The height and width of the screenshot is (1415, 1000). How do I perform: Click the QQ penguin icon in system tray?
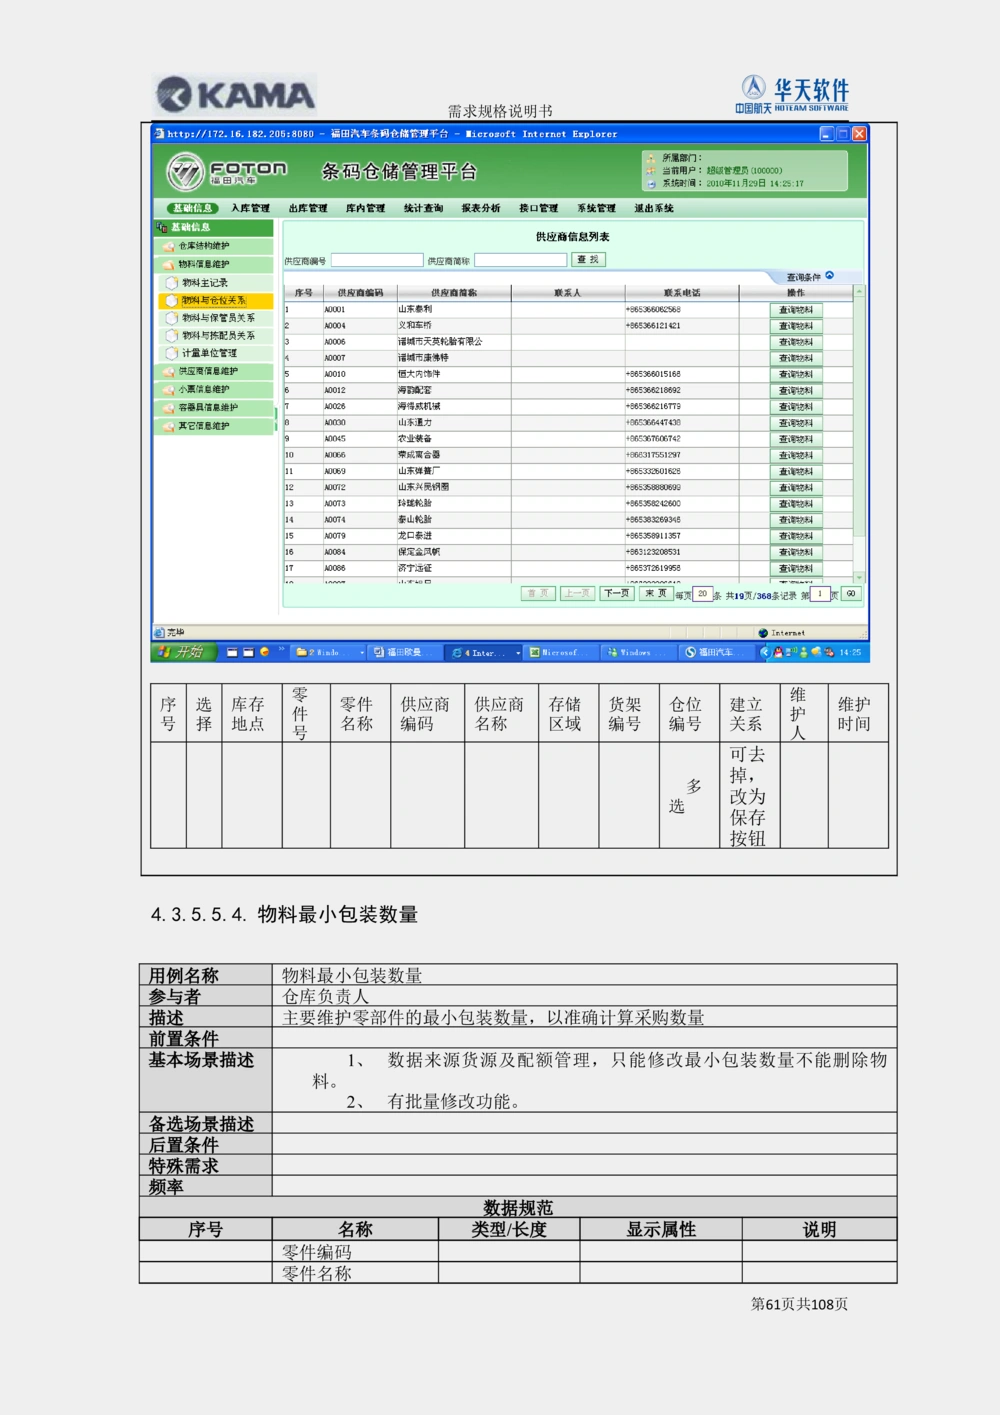(778, 652)
